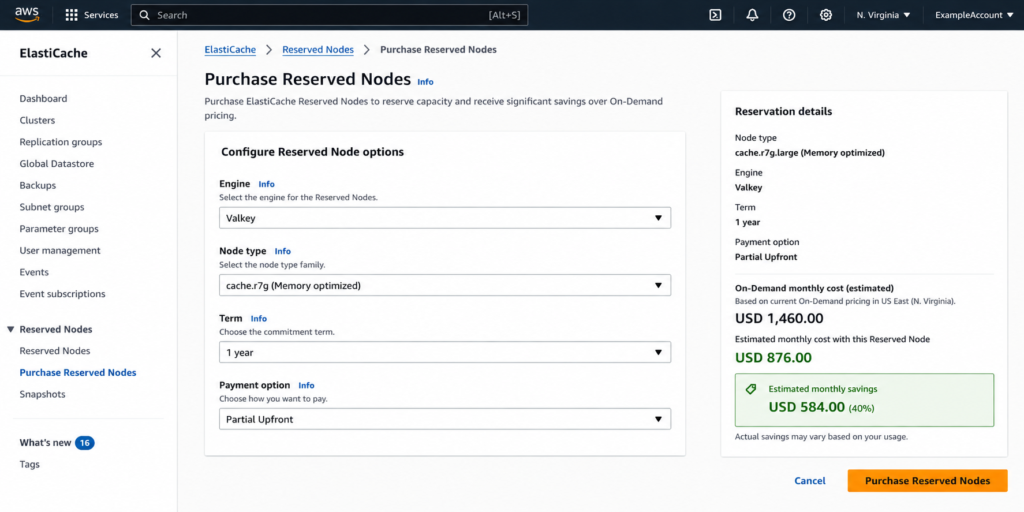Open the N. Virginia region selector
Viewport: 1024px width, 512px height.
click(x=883, y=15)
